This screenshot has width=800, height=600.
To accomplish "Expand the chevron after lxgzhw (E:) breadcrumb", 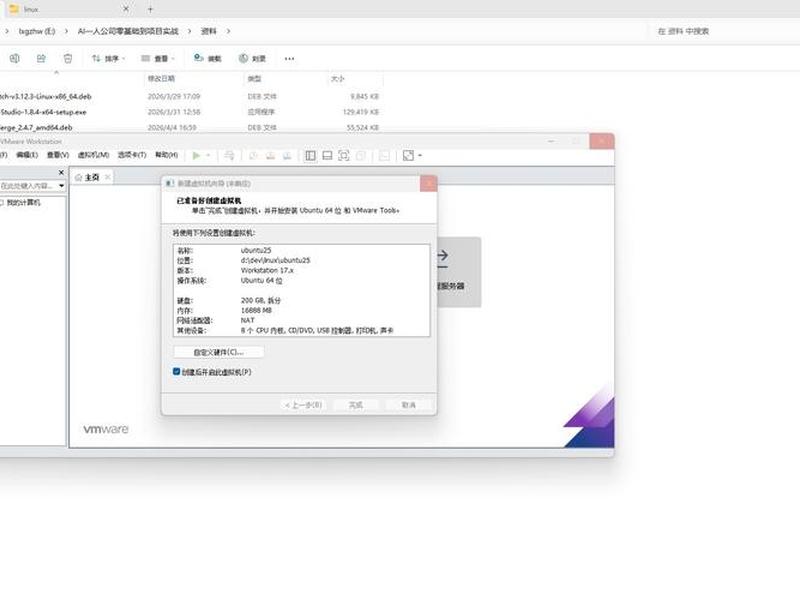I will click(66, 31).
